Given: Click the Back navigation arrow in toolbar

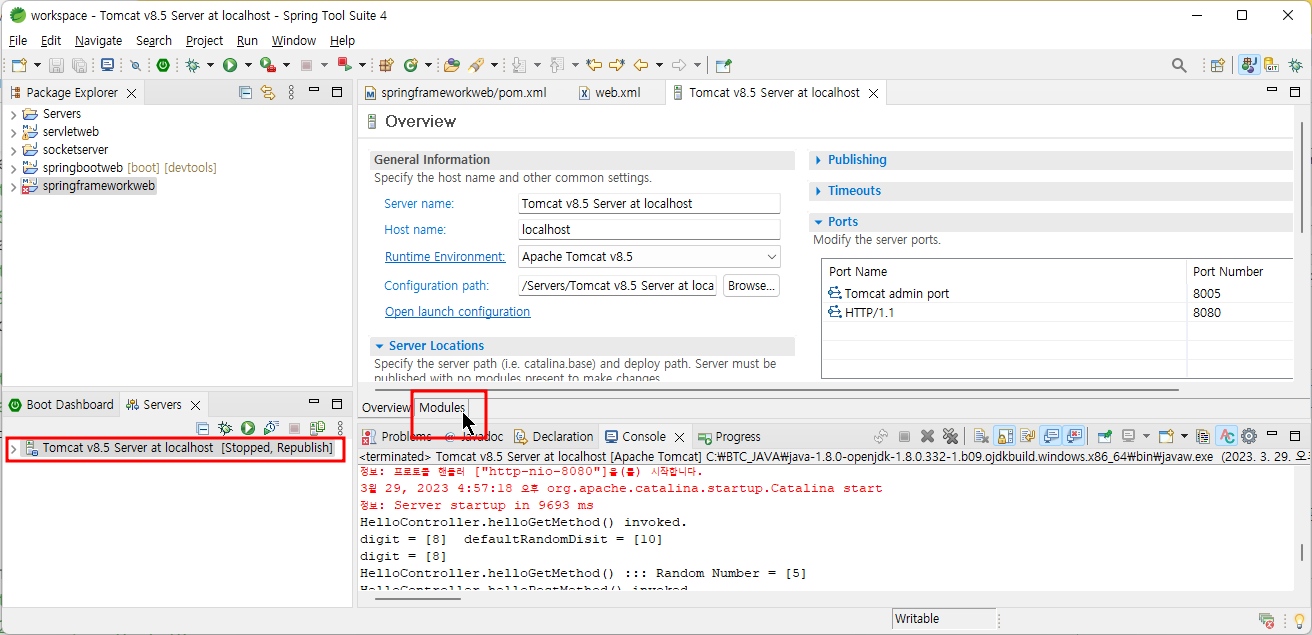Looking at the screenshot, I should 641,65.
